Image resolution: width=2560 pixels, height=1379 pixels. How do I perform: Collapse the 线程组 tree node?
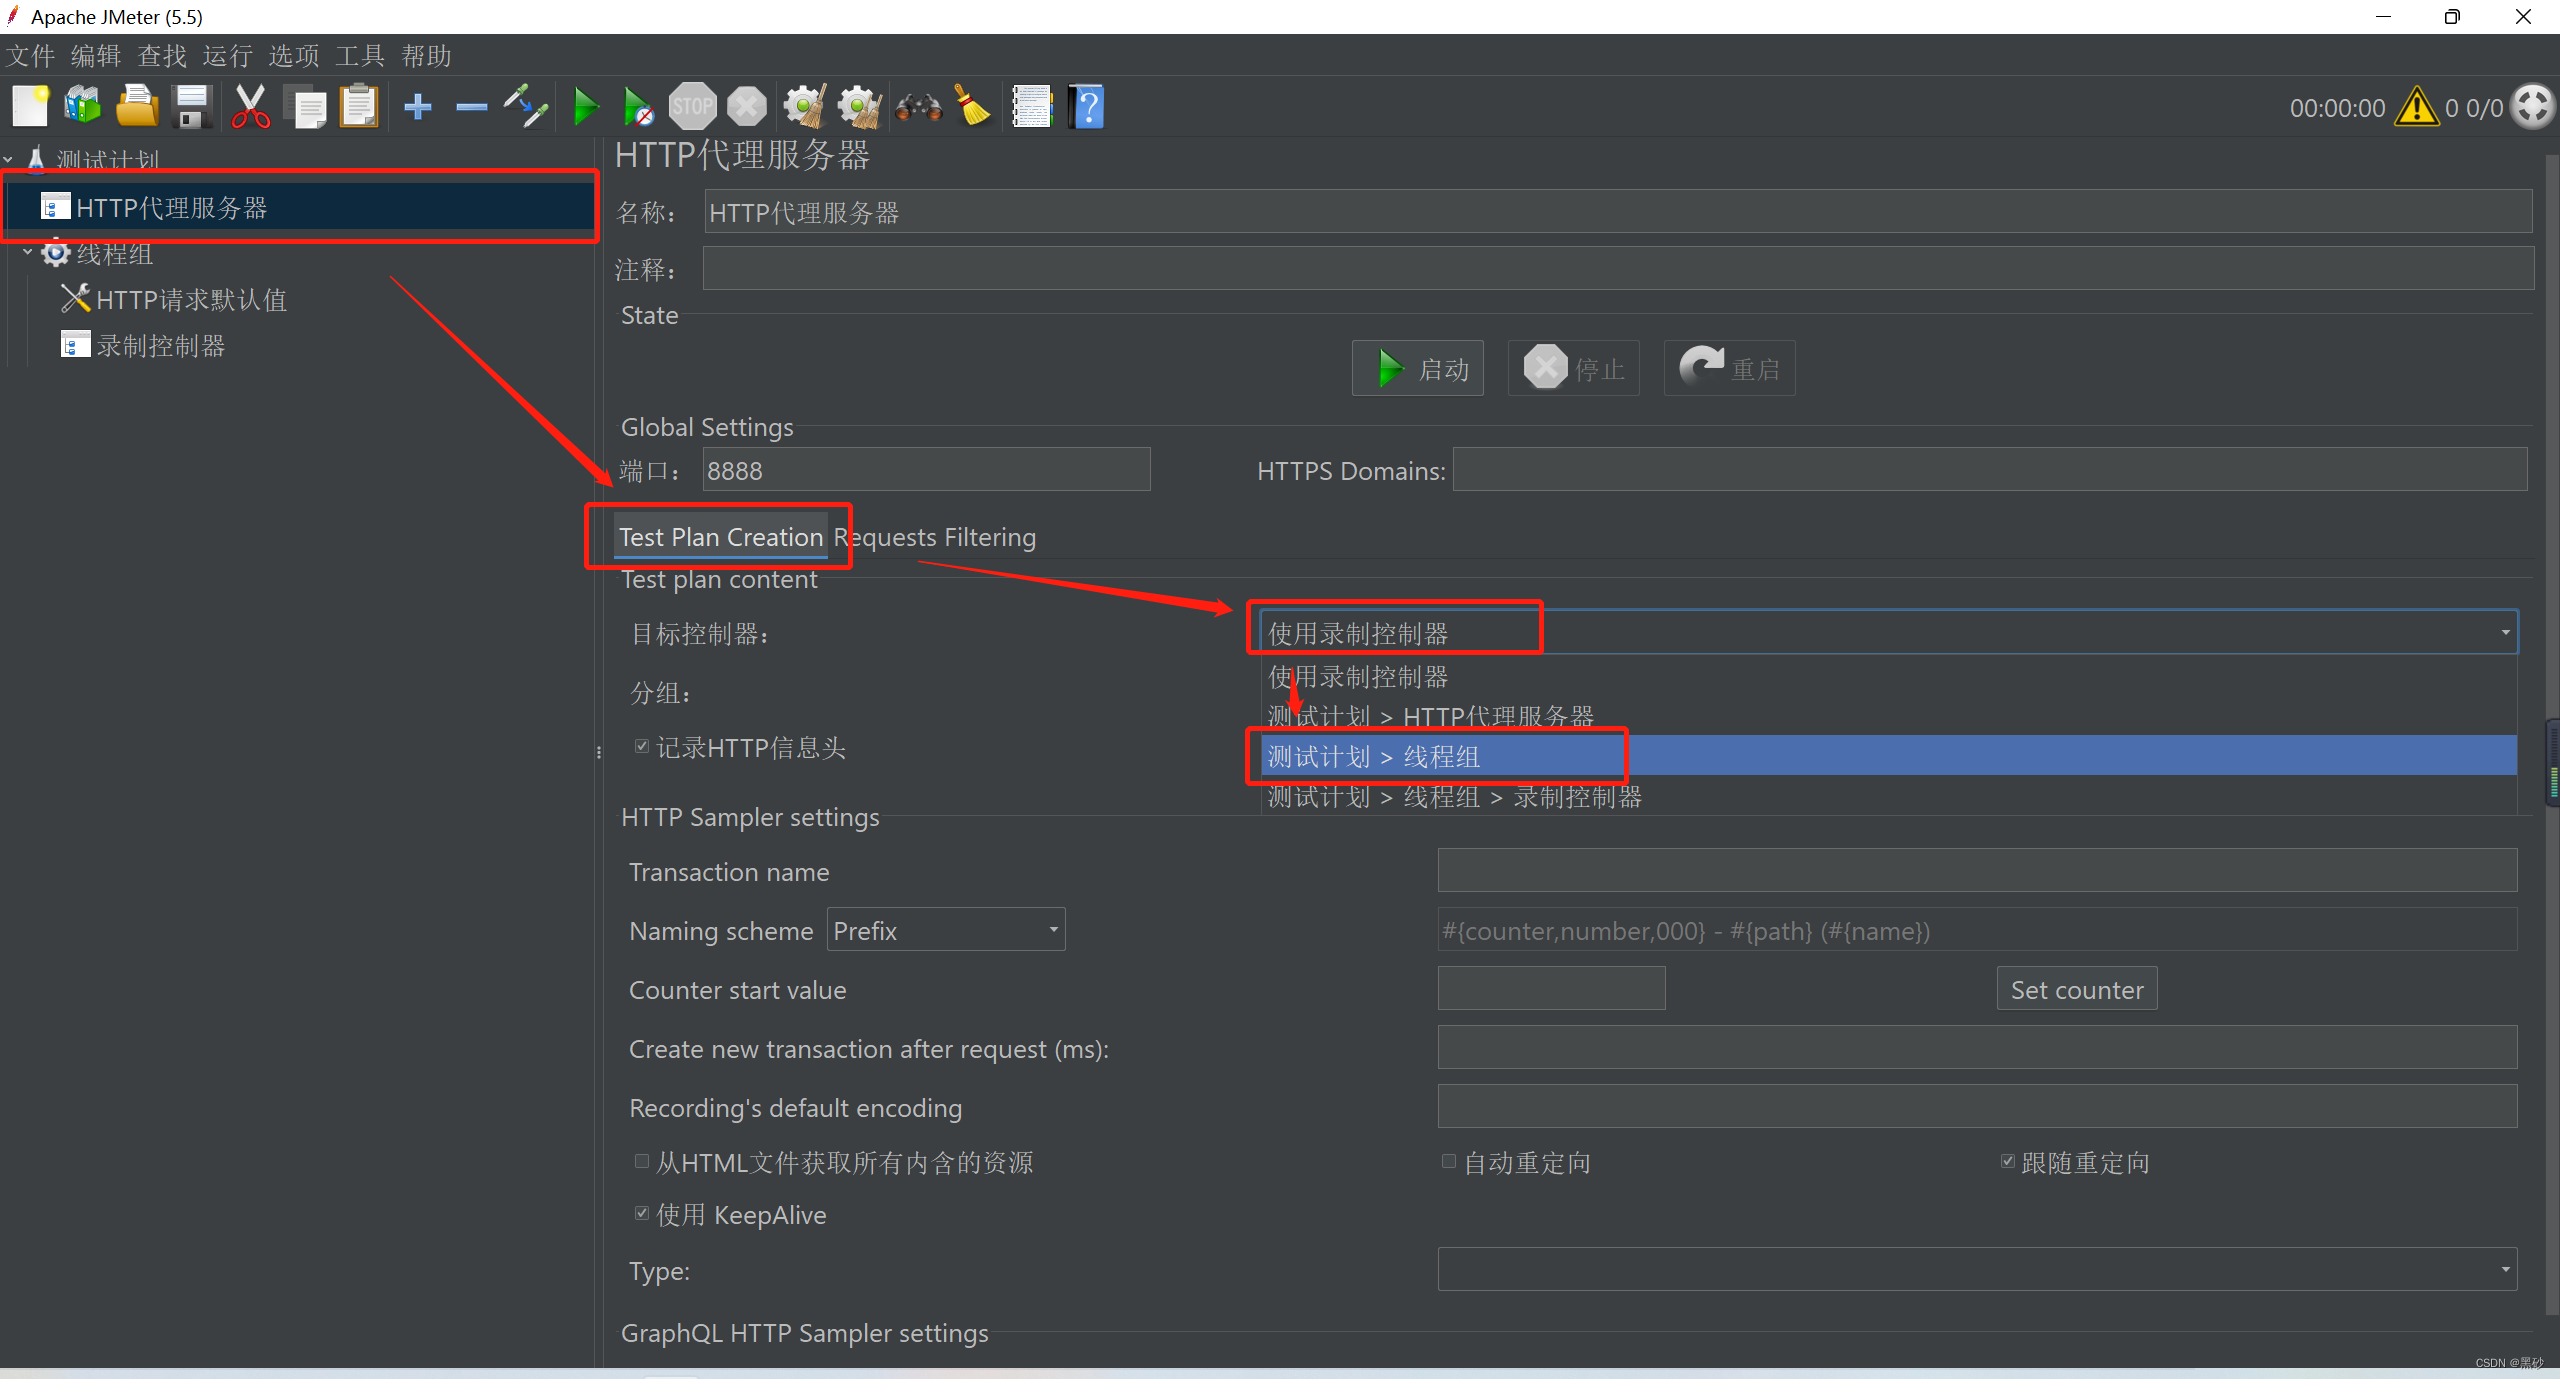[x=28, y=252]
